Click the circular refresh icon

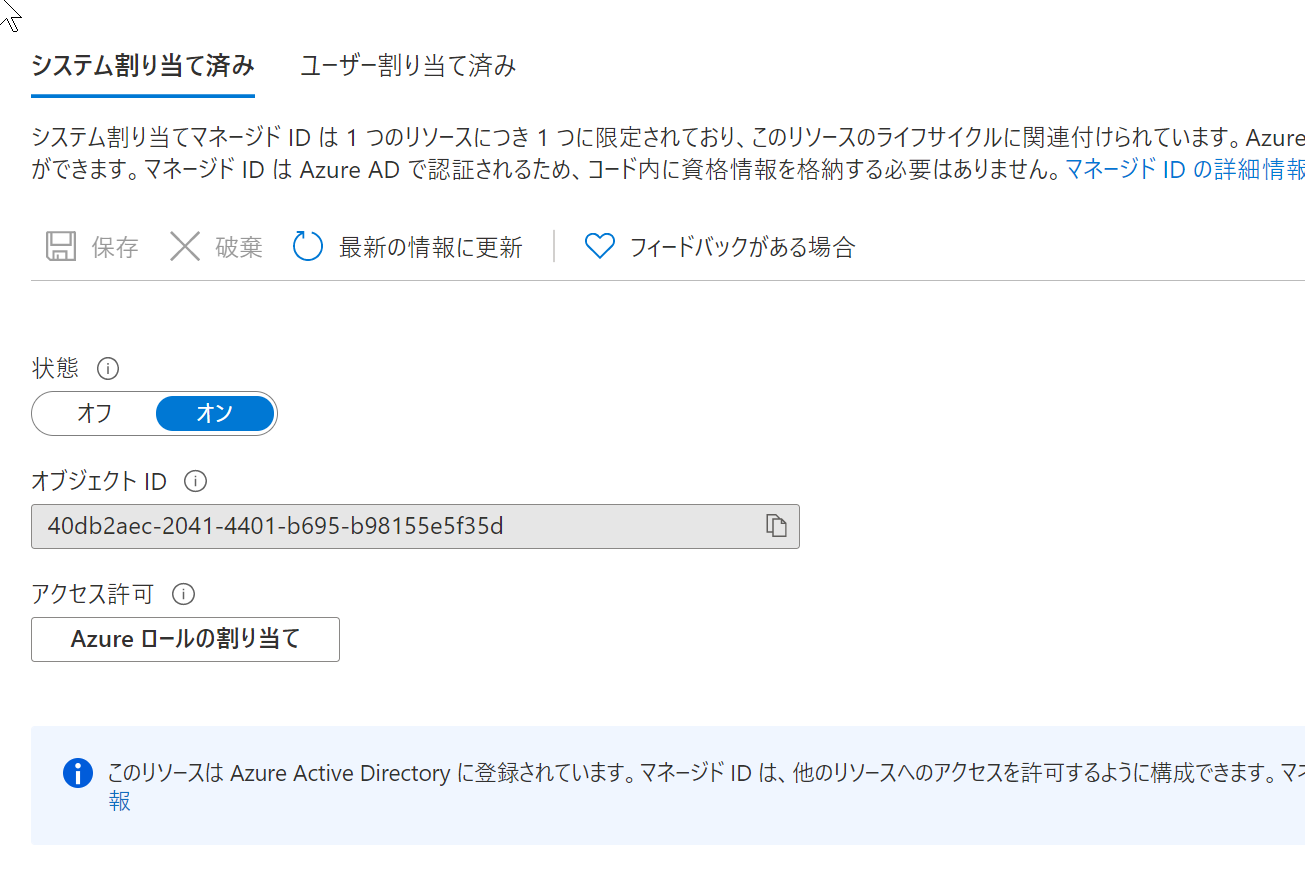tap(307, 246)
